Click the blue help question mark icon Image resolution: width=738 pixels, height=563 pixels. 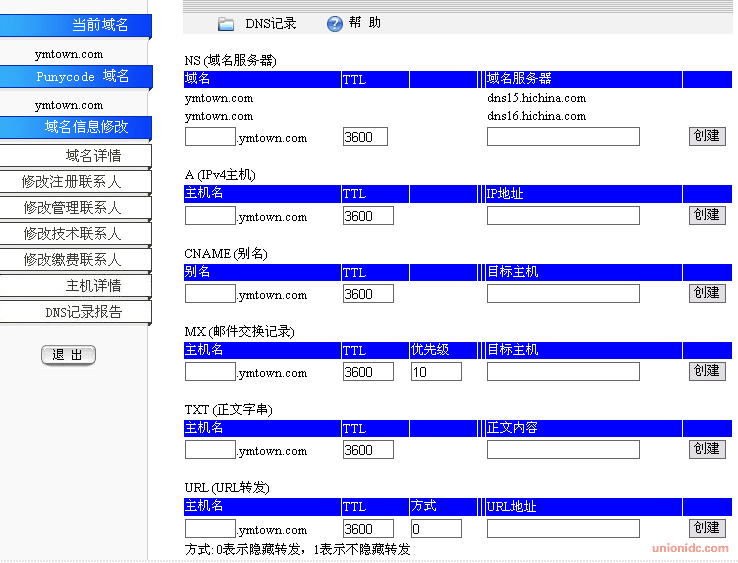(335, 24)
